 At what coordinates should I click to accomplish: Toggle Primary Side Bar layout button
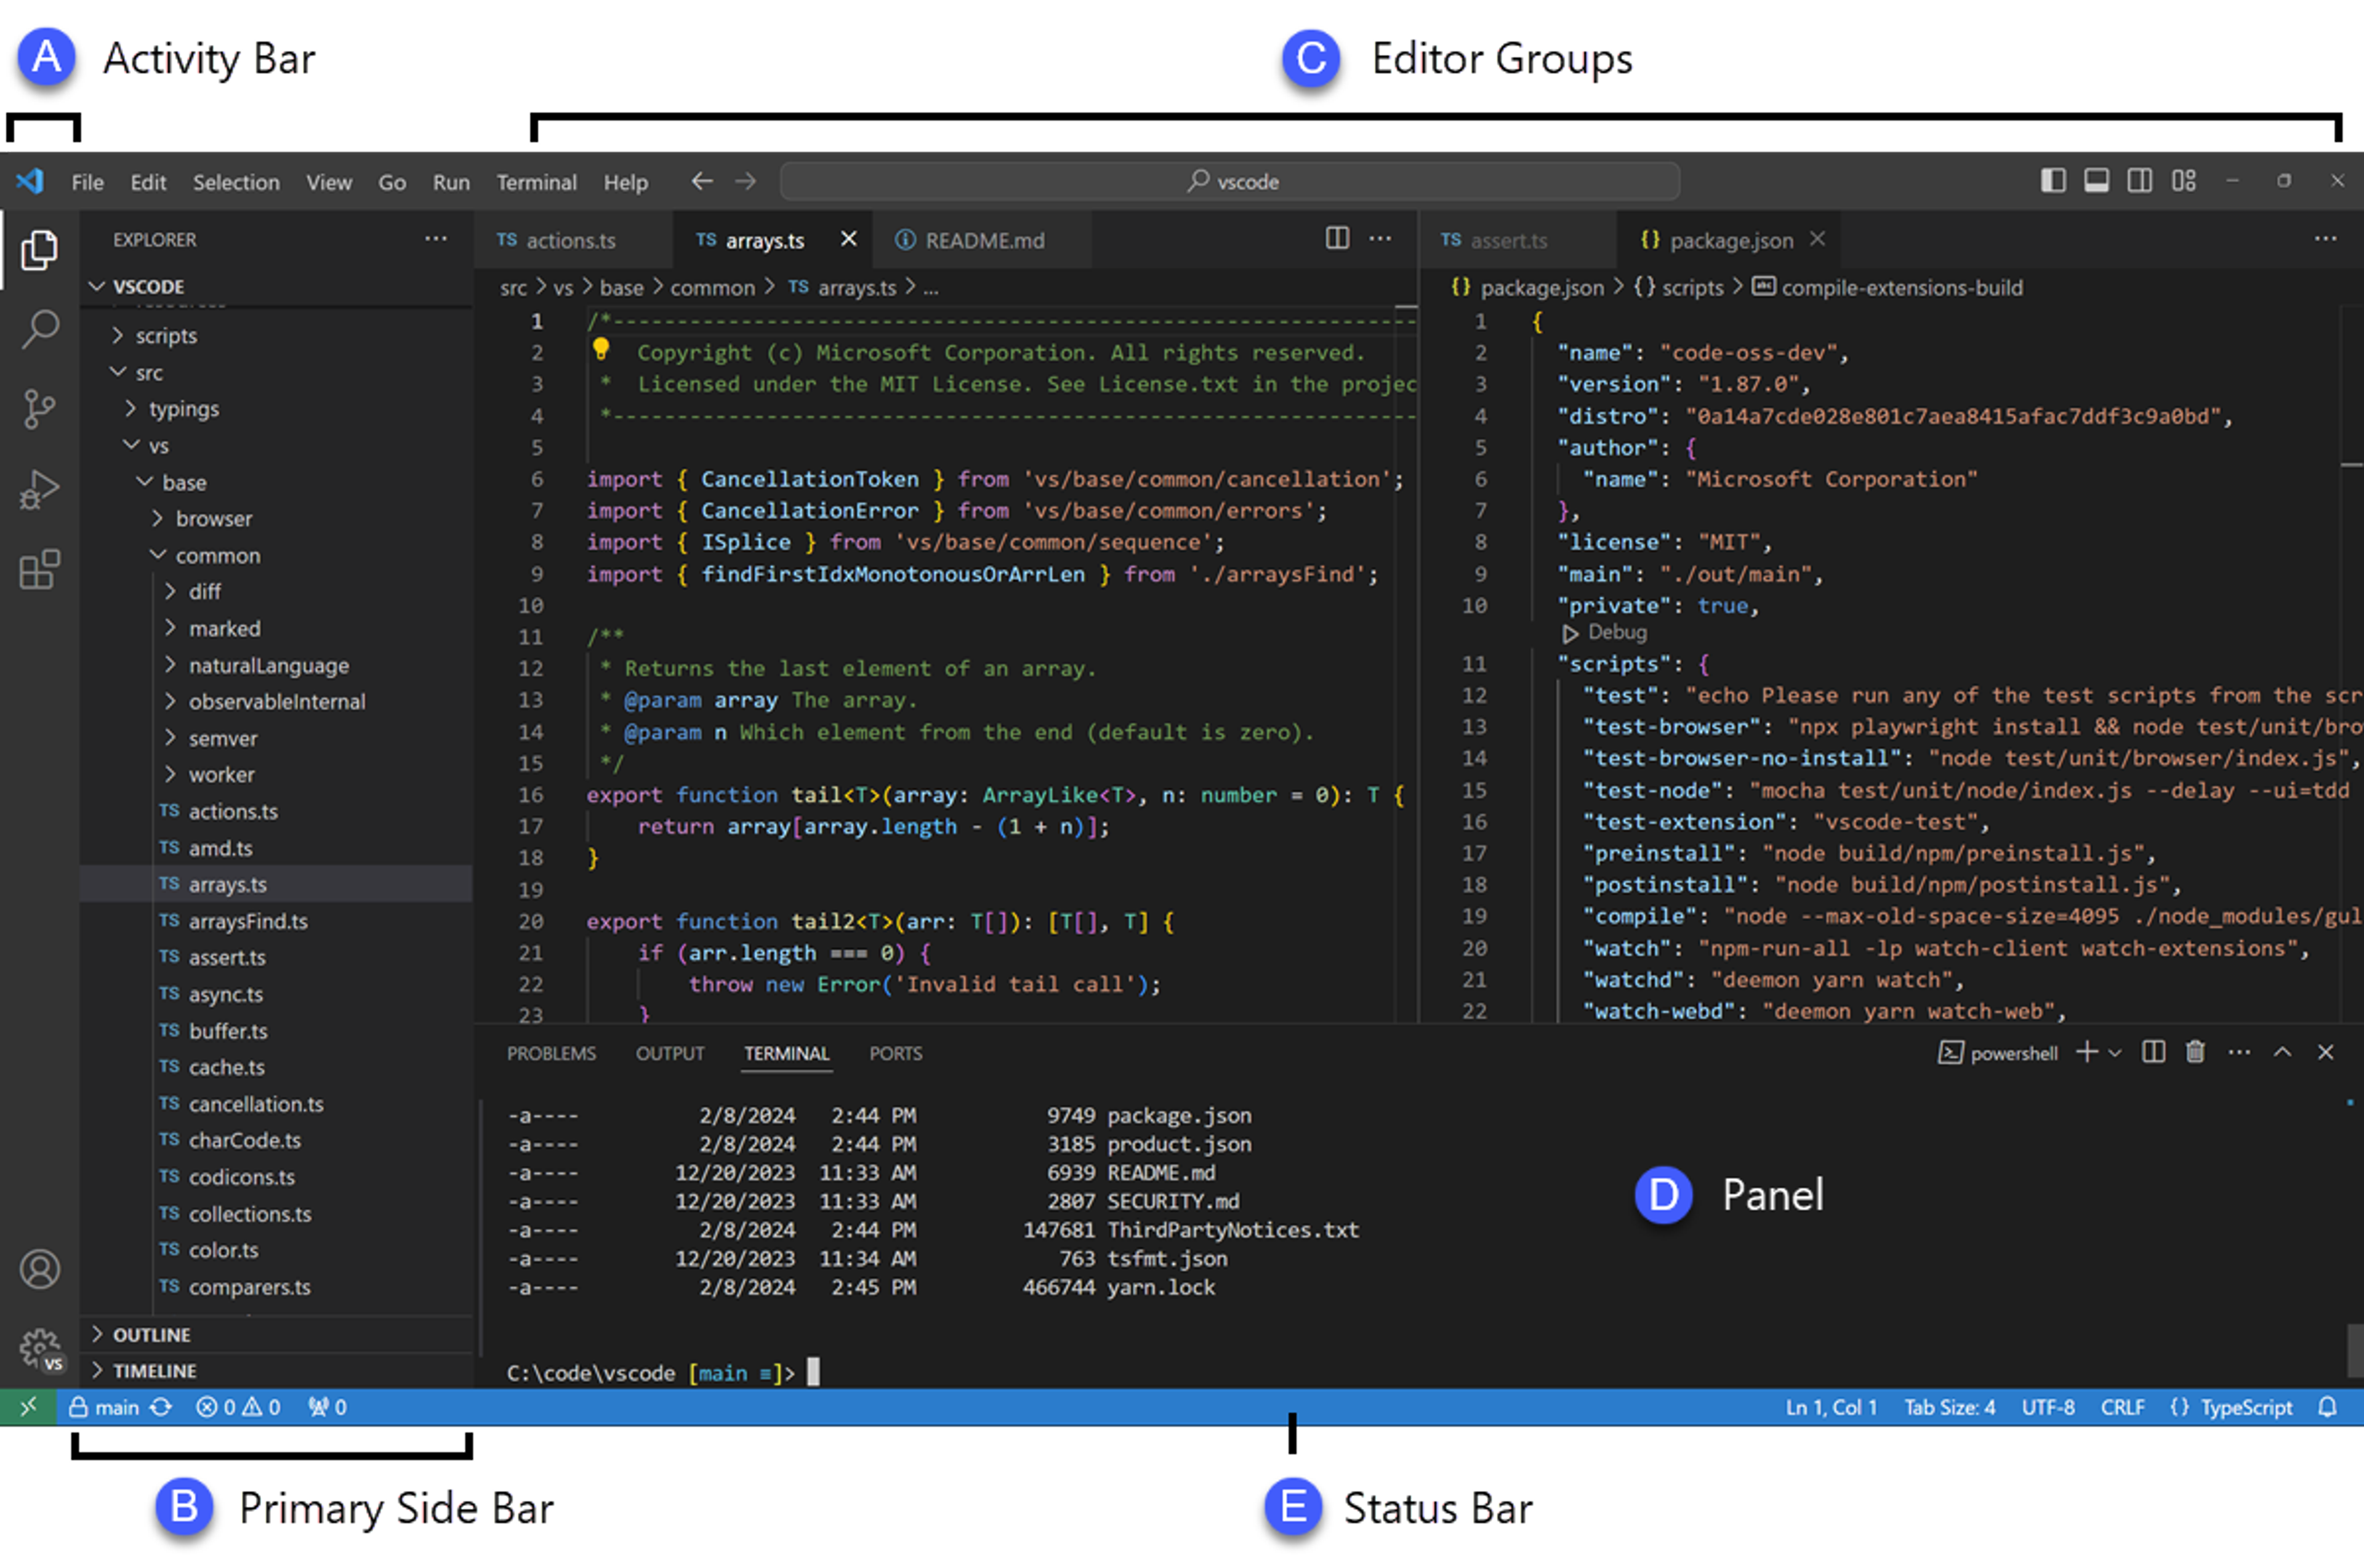tap(2053, 181)
